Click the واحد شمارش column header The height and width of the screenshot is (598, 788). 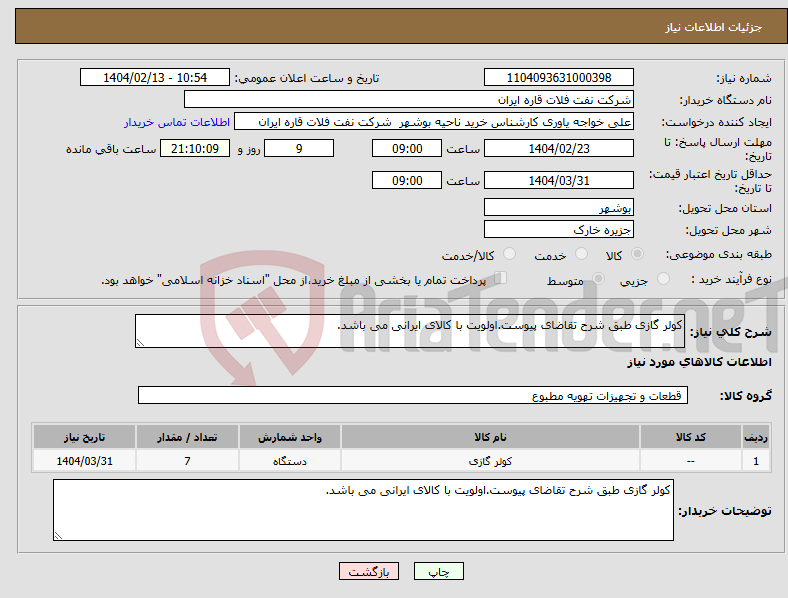(289, 437)
